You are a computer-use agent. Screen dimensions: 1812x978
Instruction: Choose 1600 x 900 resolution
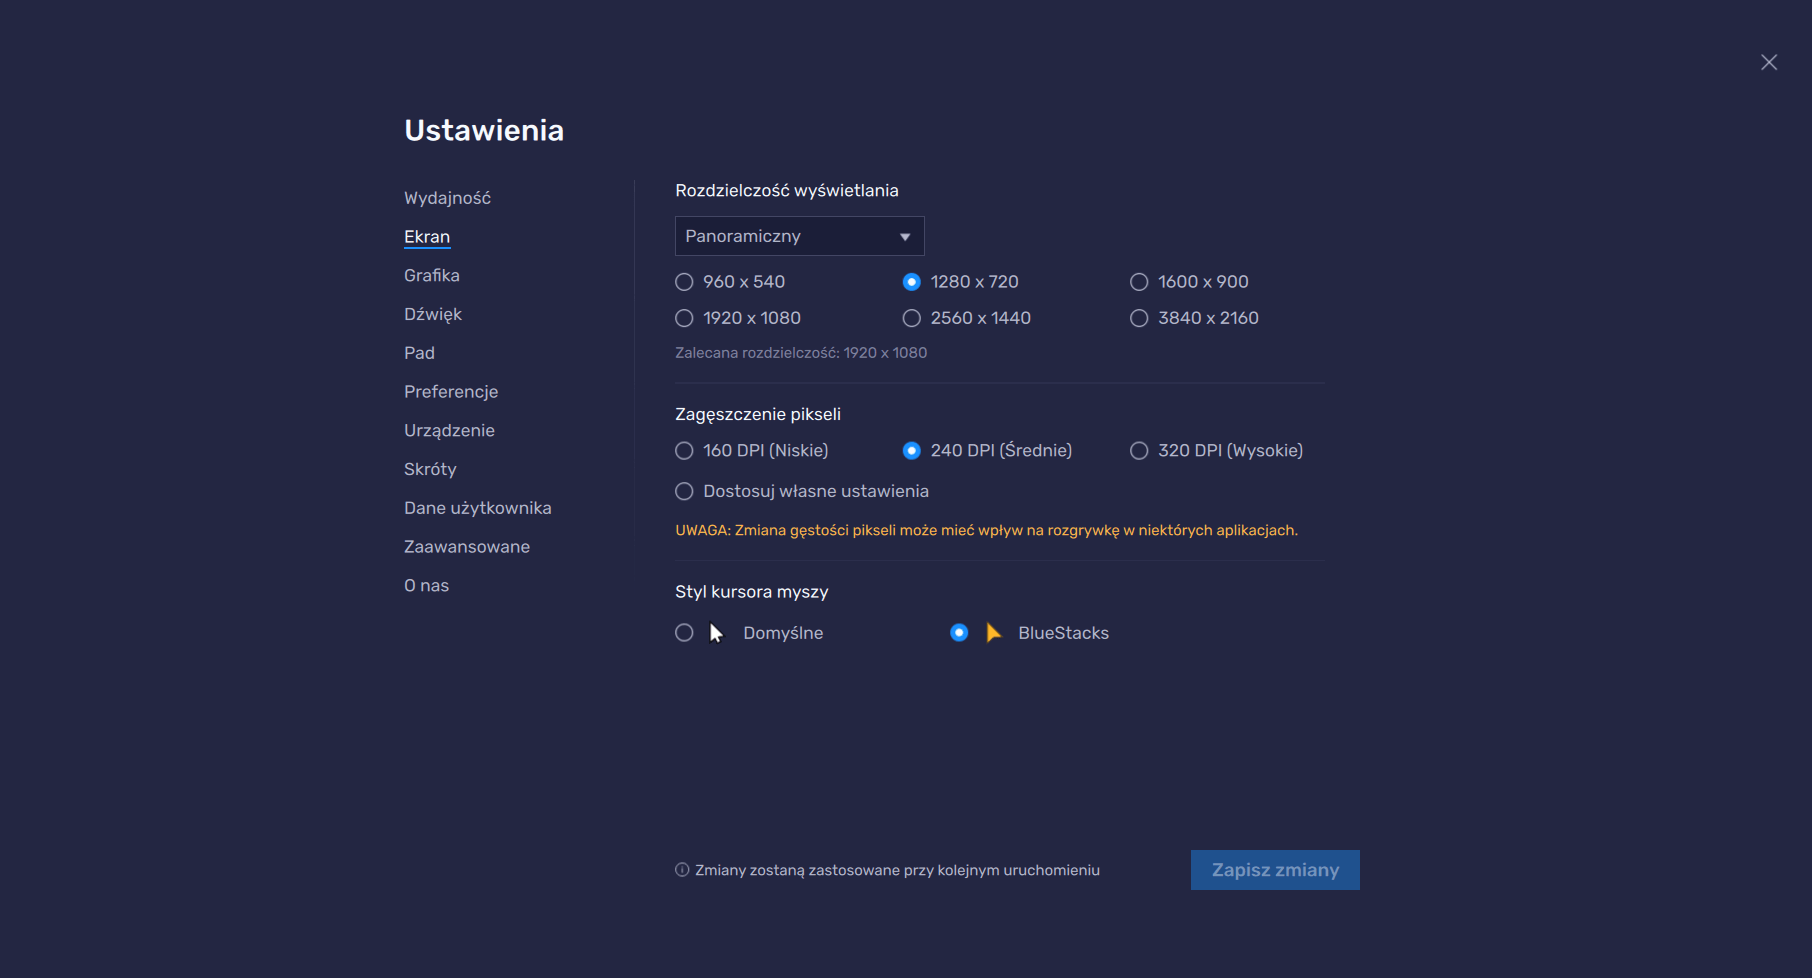pyautogui.click(x=1139, y=282)
